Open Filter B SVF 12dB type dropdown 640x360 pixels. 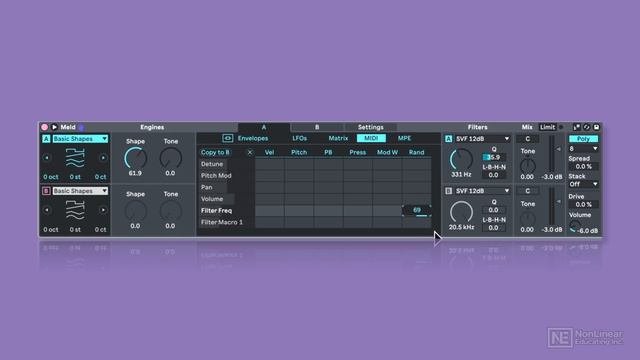482,191
